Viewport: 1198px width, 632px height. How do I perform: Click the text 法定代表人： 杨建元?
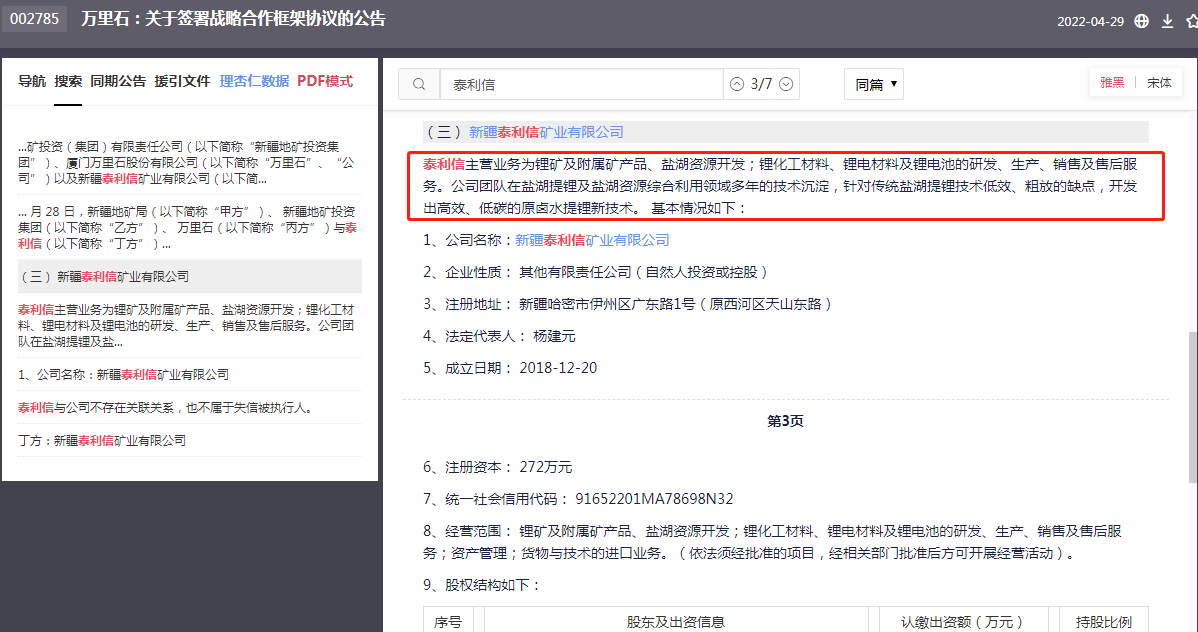(x=499, y=336)
